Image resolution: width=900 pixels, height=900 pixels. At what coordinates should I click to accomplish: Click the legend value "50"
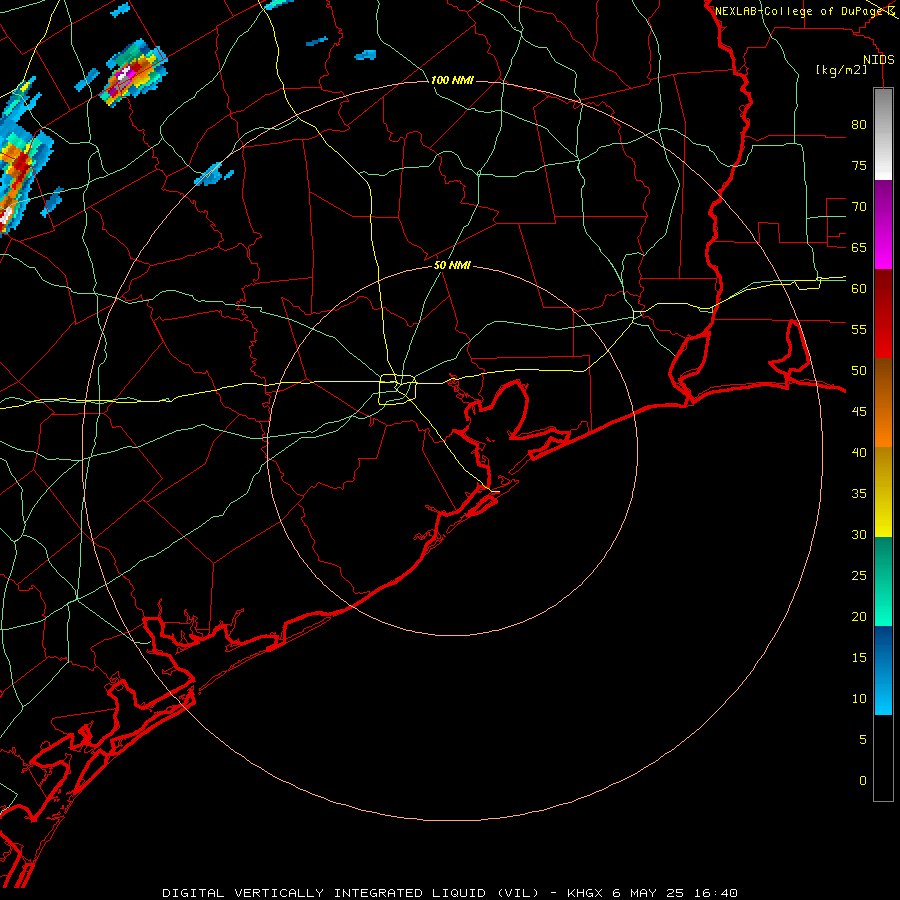(x=859, y=371)
